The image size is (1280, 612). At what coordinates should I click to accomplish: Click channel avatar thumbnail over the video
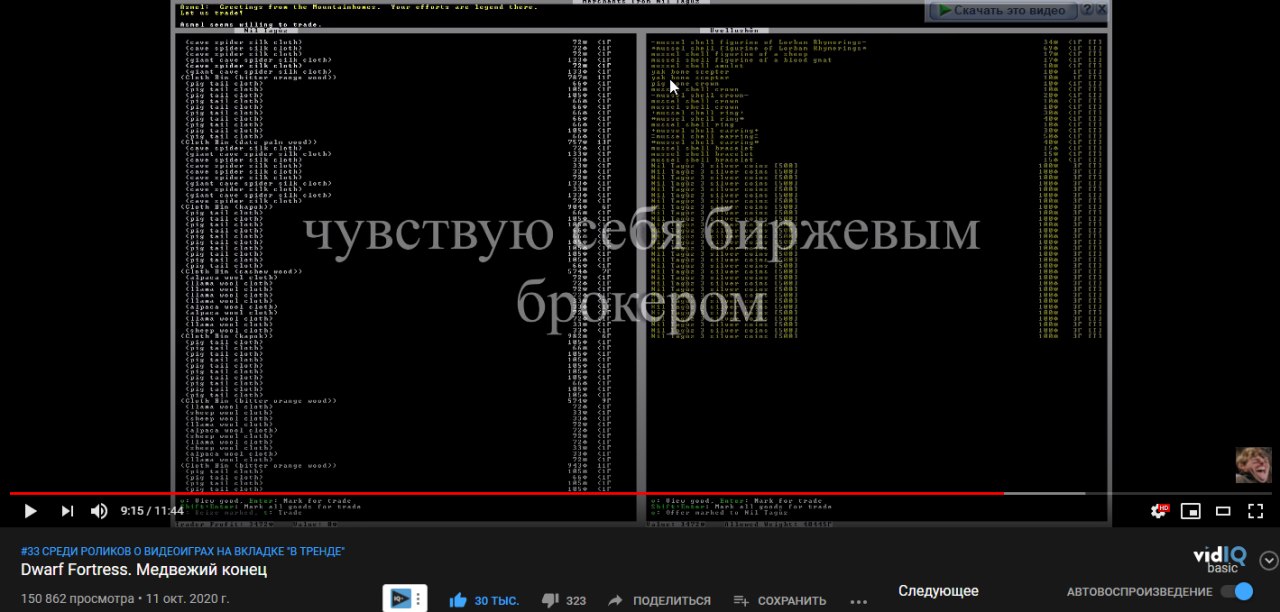1254,465
